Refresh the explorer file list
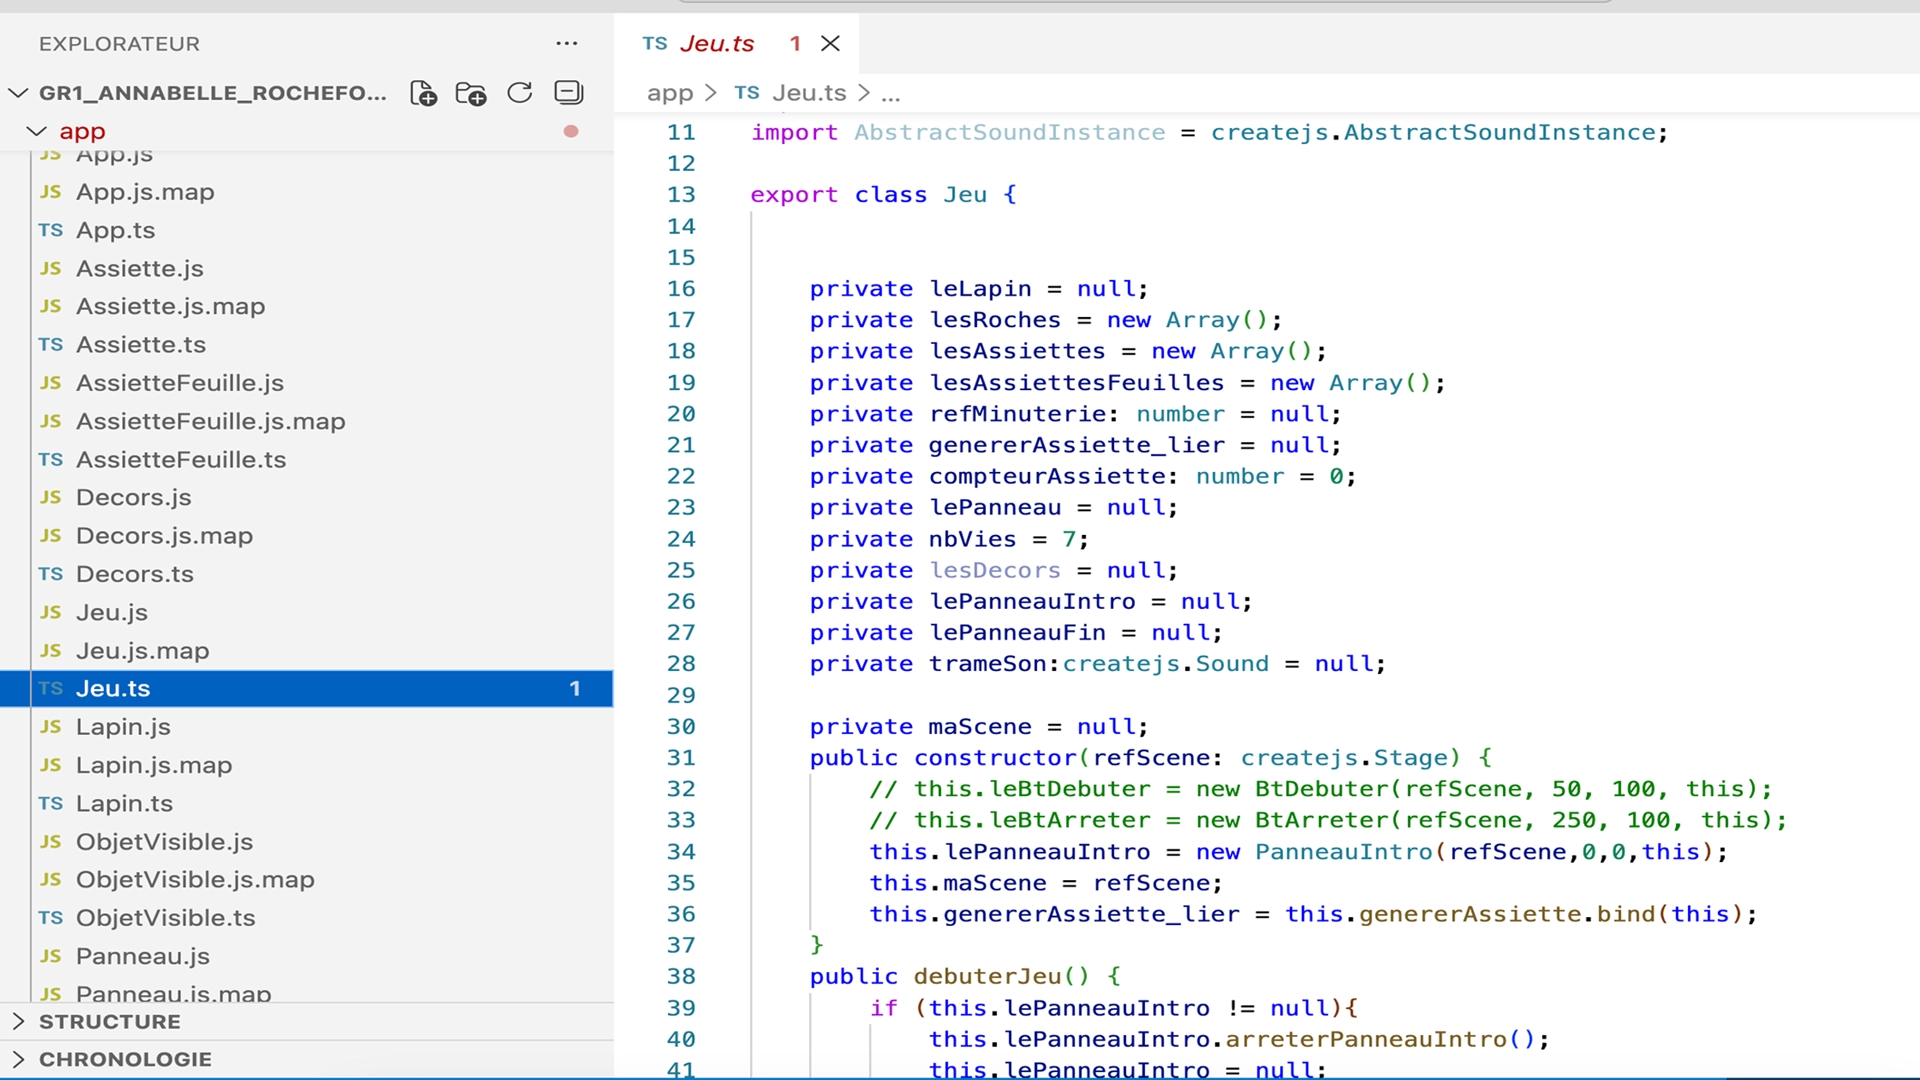Viewport: 1920px width, 1080px height. (x=519, y=93)
